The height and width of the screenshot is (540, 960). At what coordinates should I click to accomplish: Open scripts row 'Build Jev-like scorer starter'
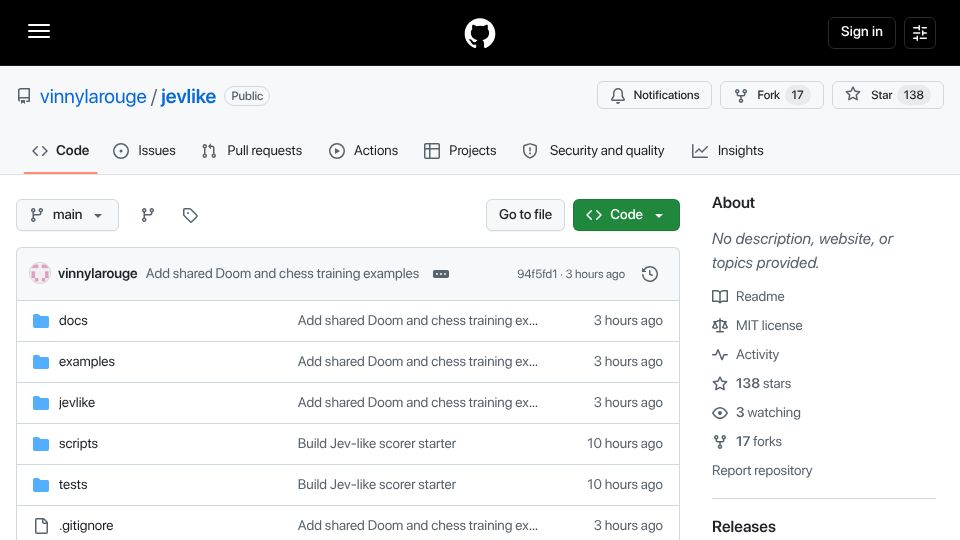(x=377, y=444)
